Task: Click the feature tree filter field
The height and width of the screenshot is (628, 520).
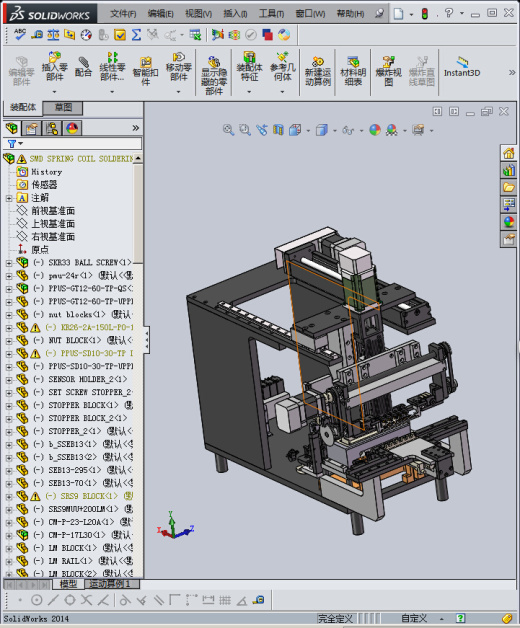Action: tap(73, 143)
